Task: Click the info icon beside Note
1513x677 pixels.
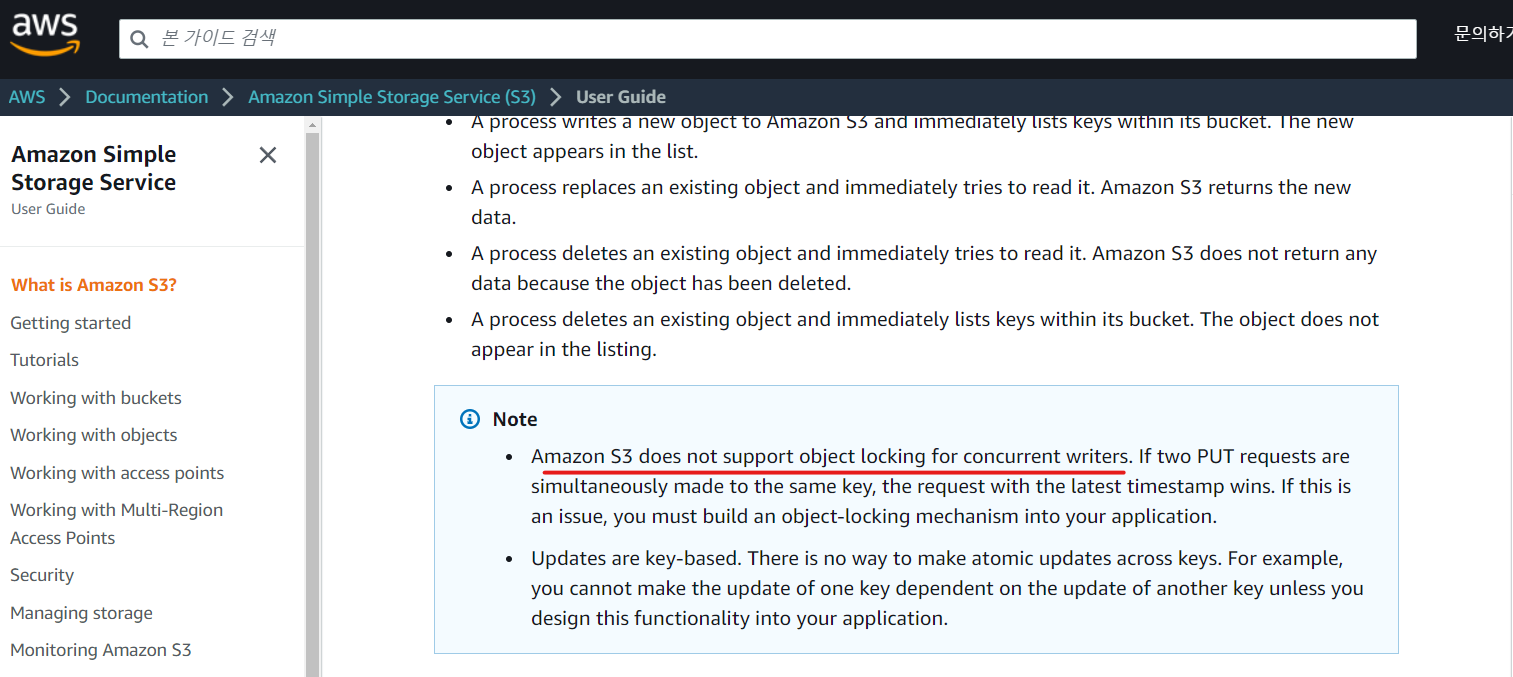Action: (470, 419)
